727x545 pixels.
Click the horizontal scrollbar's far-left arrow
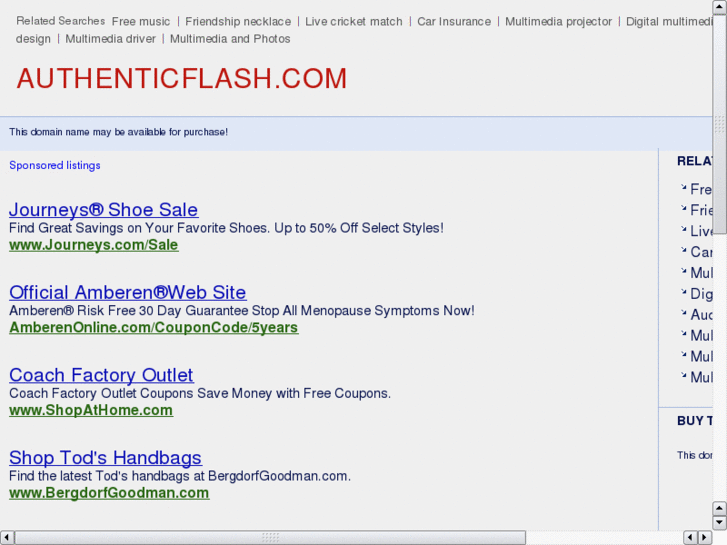7,538
